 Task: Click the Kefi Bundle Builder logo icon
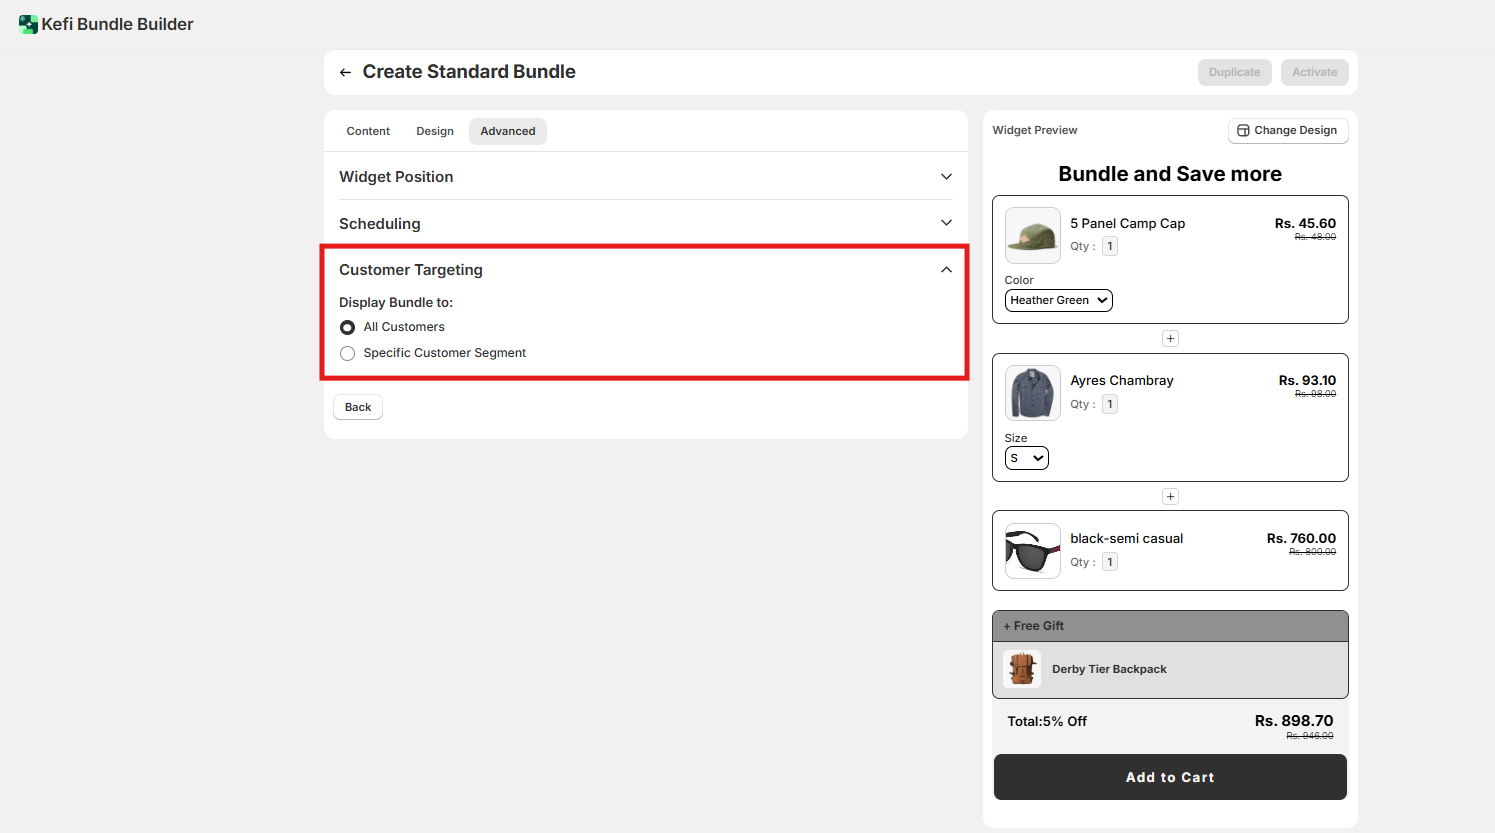[x=28, y=24]
